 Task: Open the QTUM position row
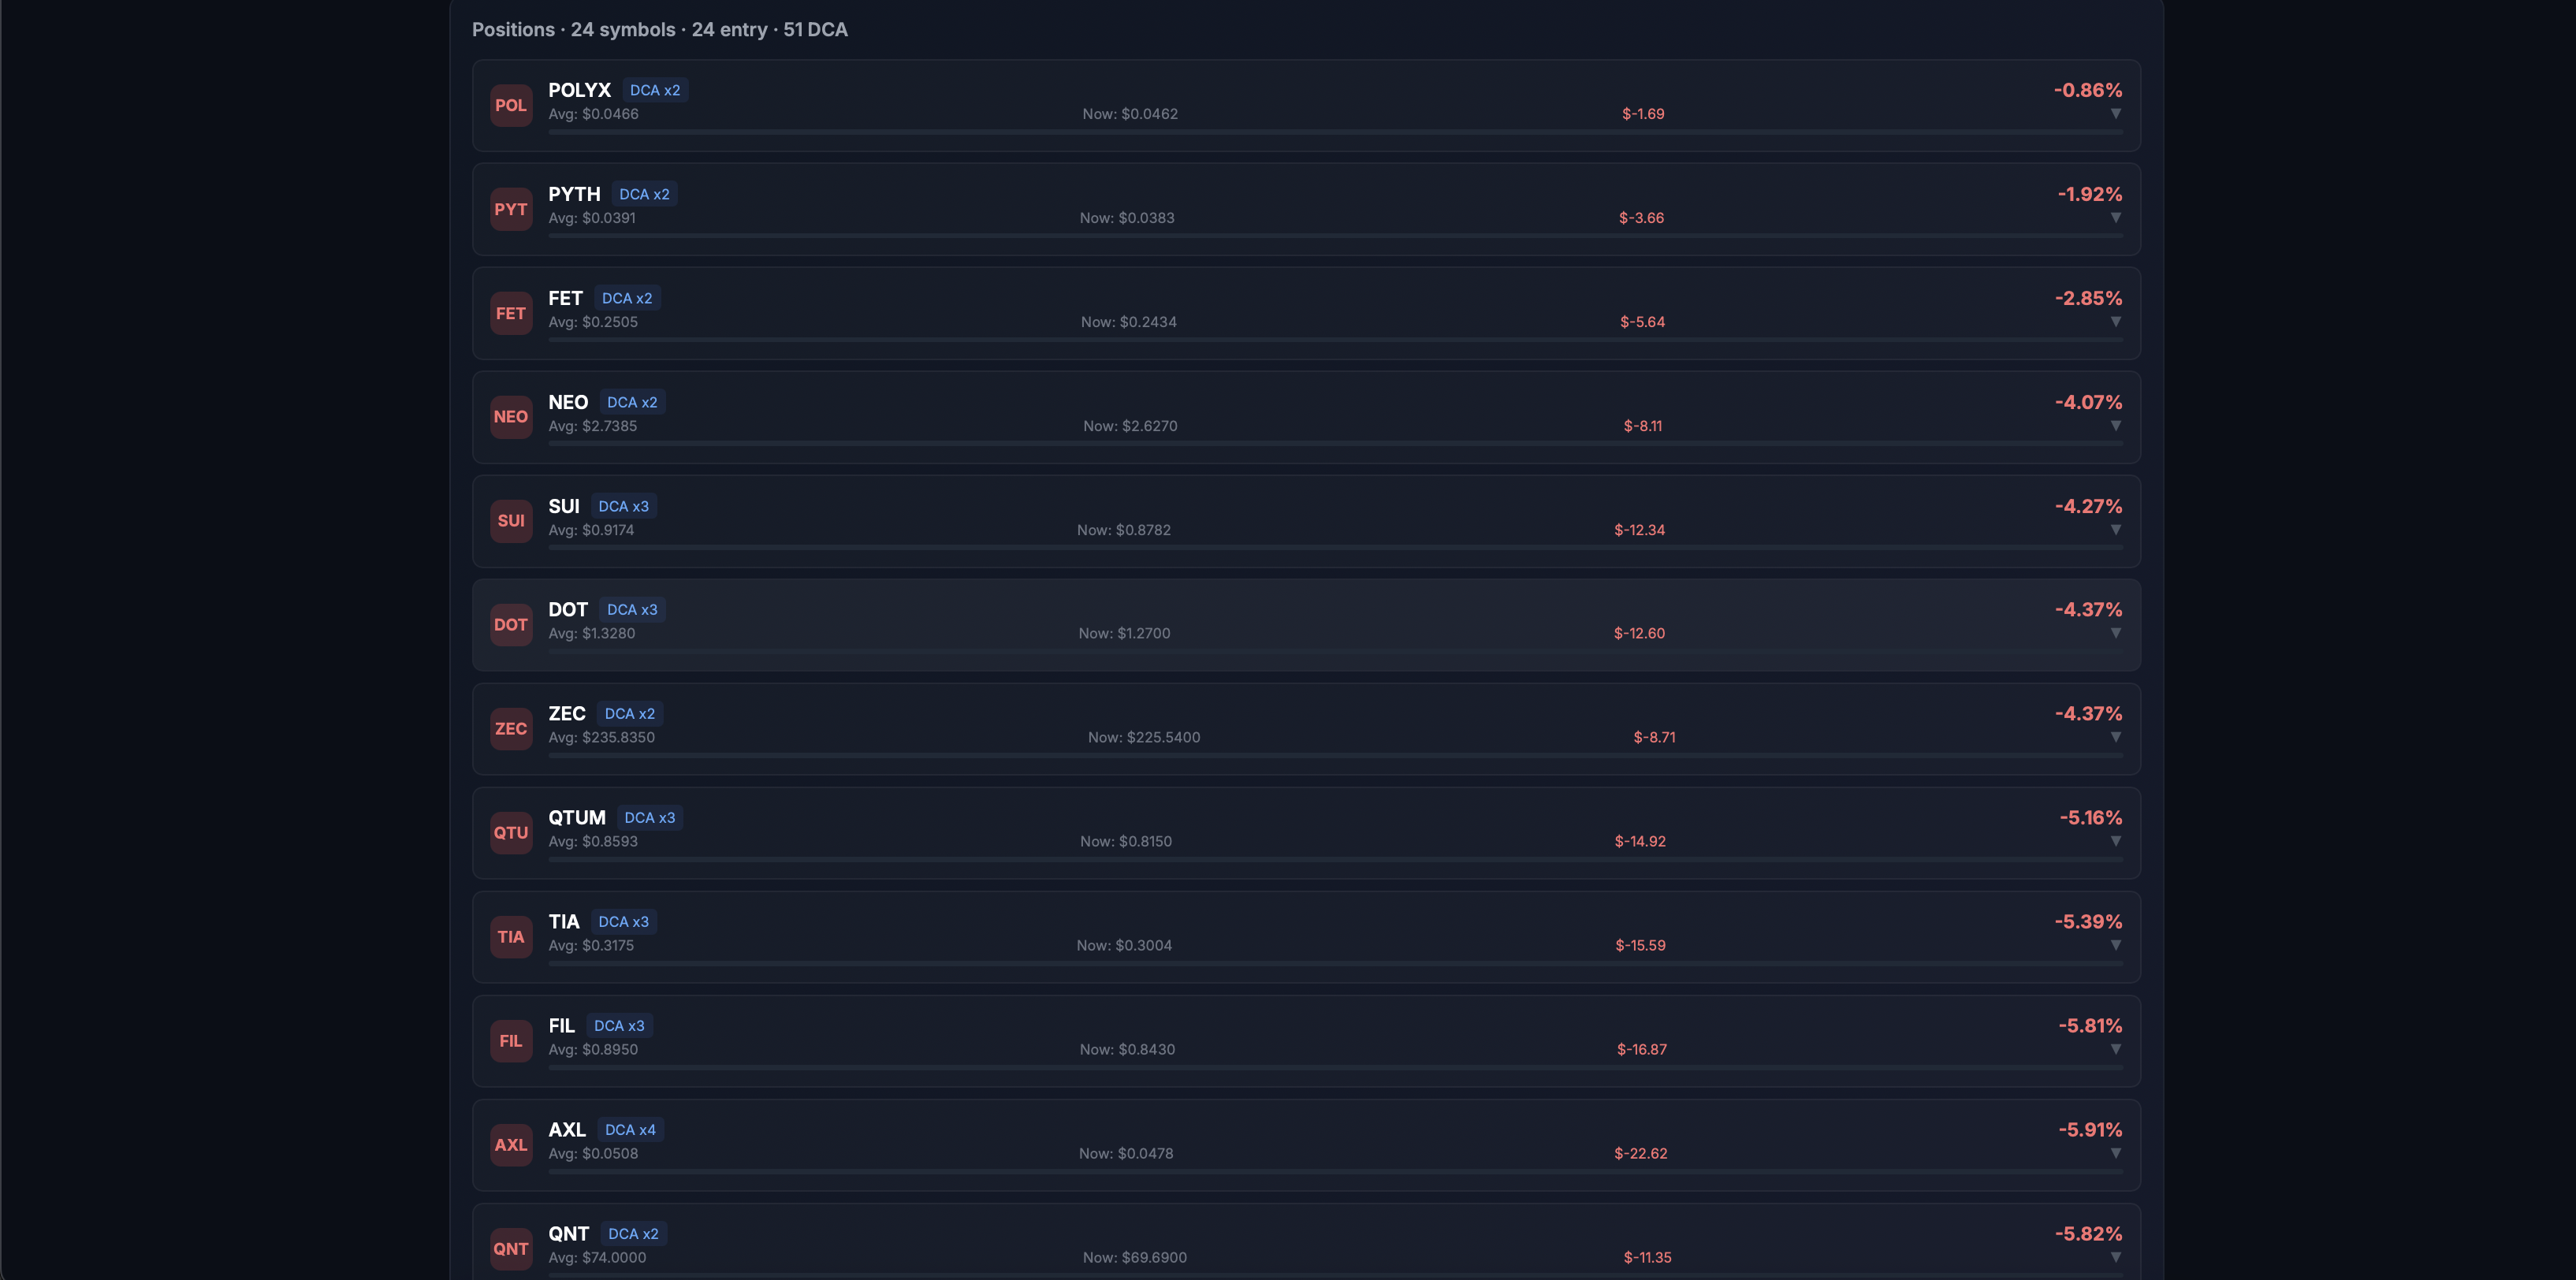1300,833
